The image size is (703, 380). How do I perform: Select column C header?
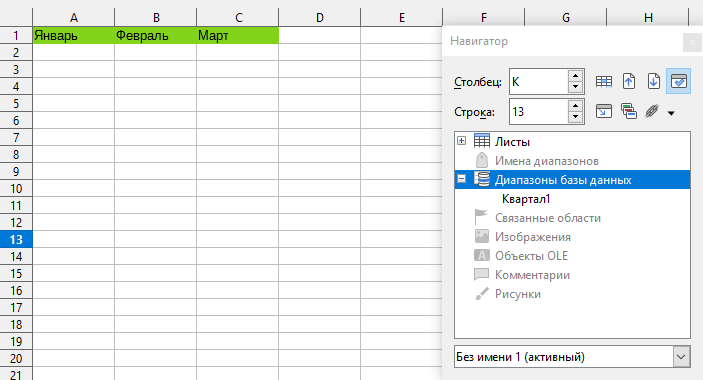coord(238,17)
